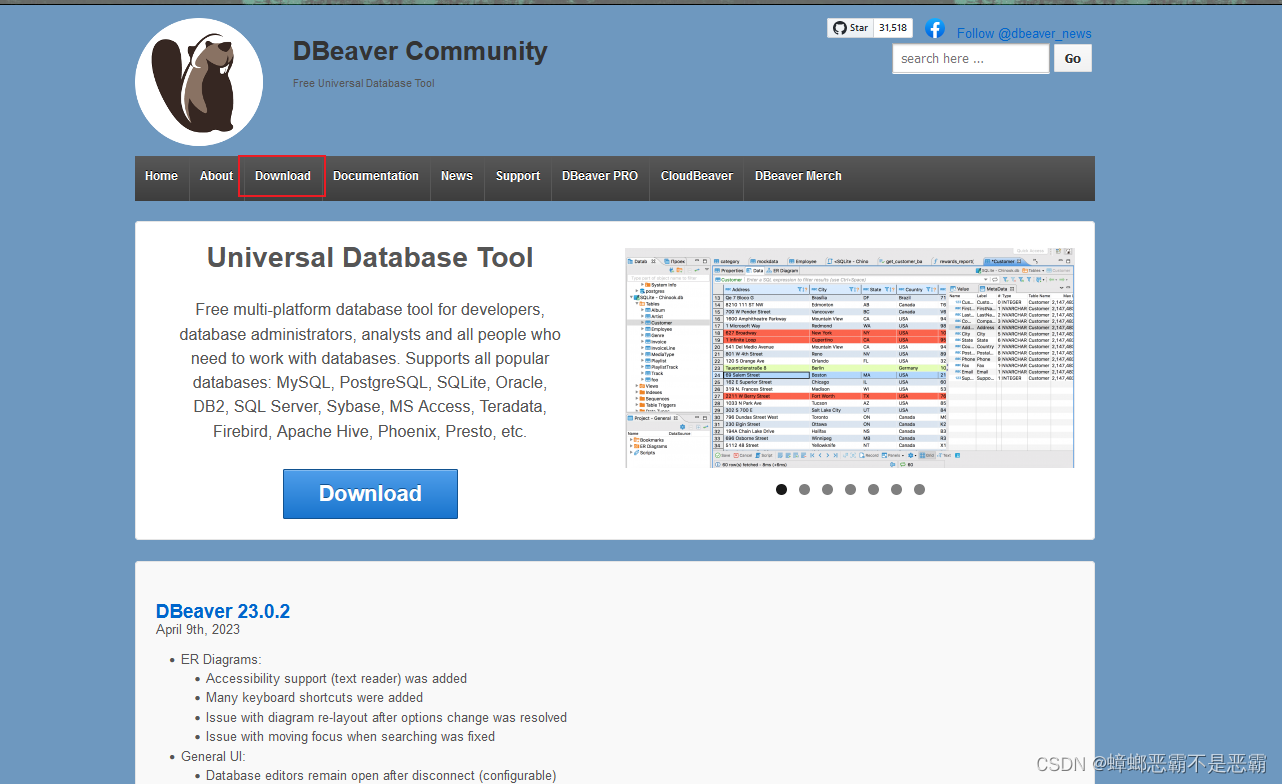Click the DBeaver beaver logo
The image size is (1282, 784).
[x=199, y=82]
